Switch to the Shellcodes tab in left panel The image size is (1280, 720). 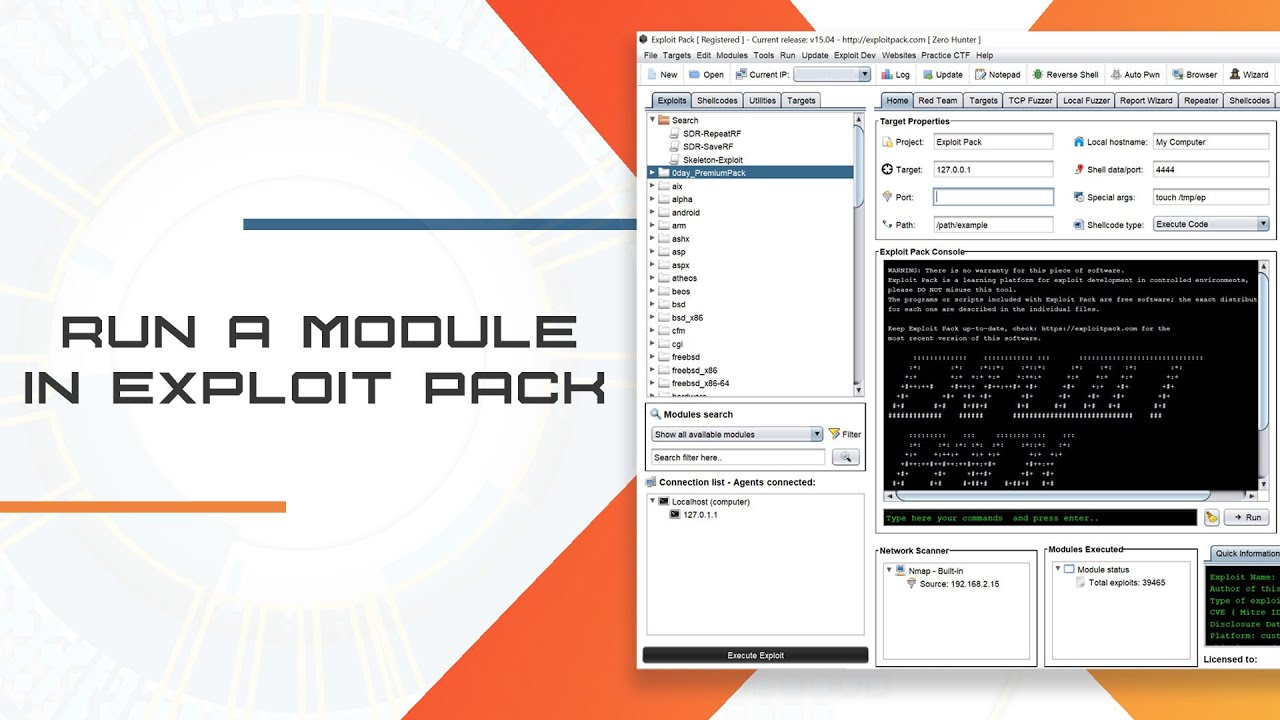pyautogui.click(x=717, y=100)
